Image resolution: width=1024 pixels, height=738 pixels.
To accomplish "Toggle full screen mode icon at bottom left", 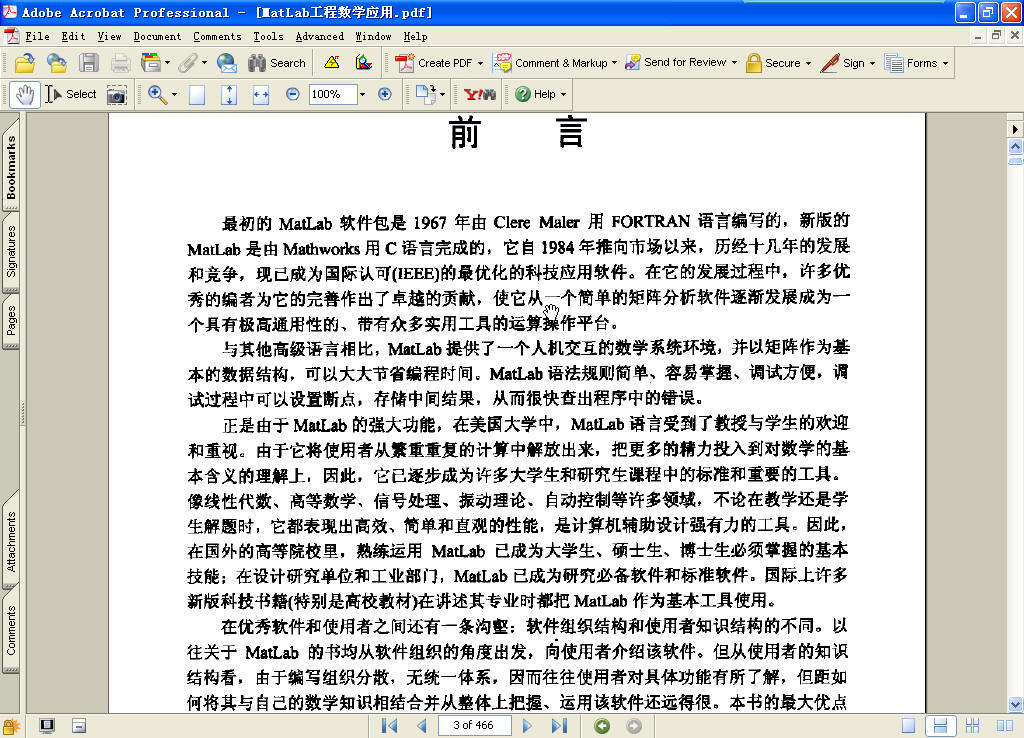I will (47, 726).
